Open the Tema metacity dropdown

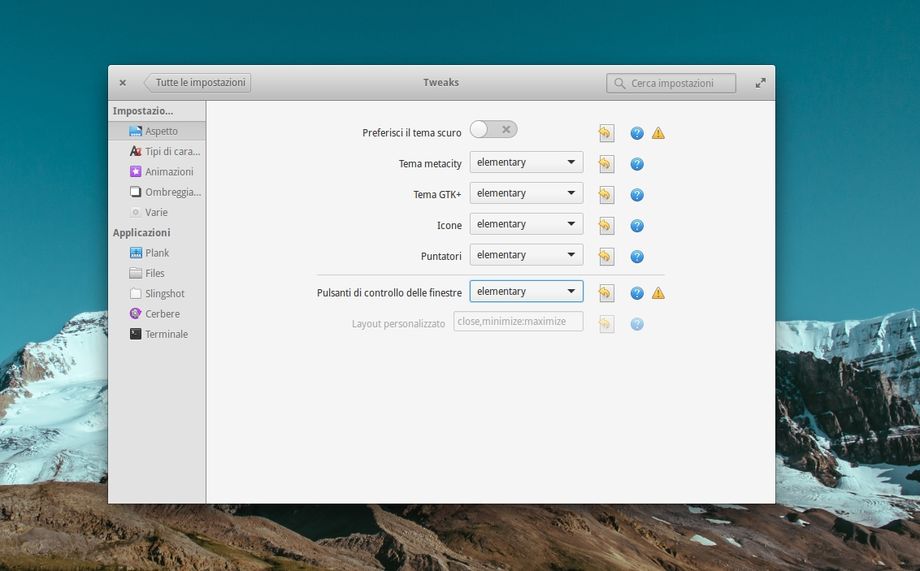click(x=526, y=163)
